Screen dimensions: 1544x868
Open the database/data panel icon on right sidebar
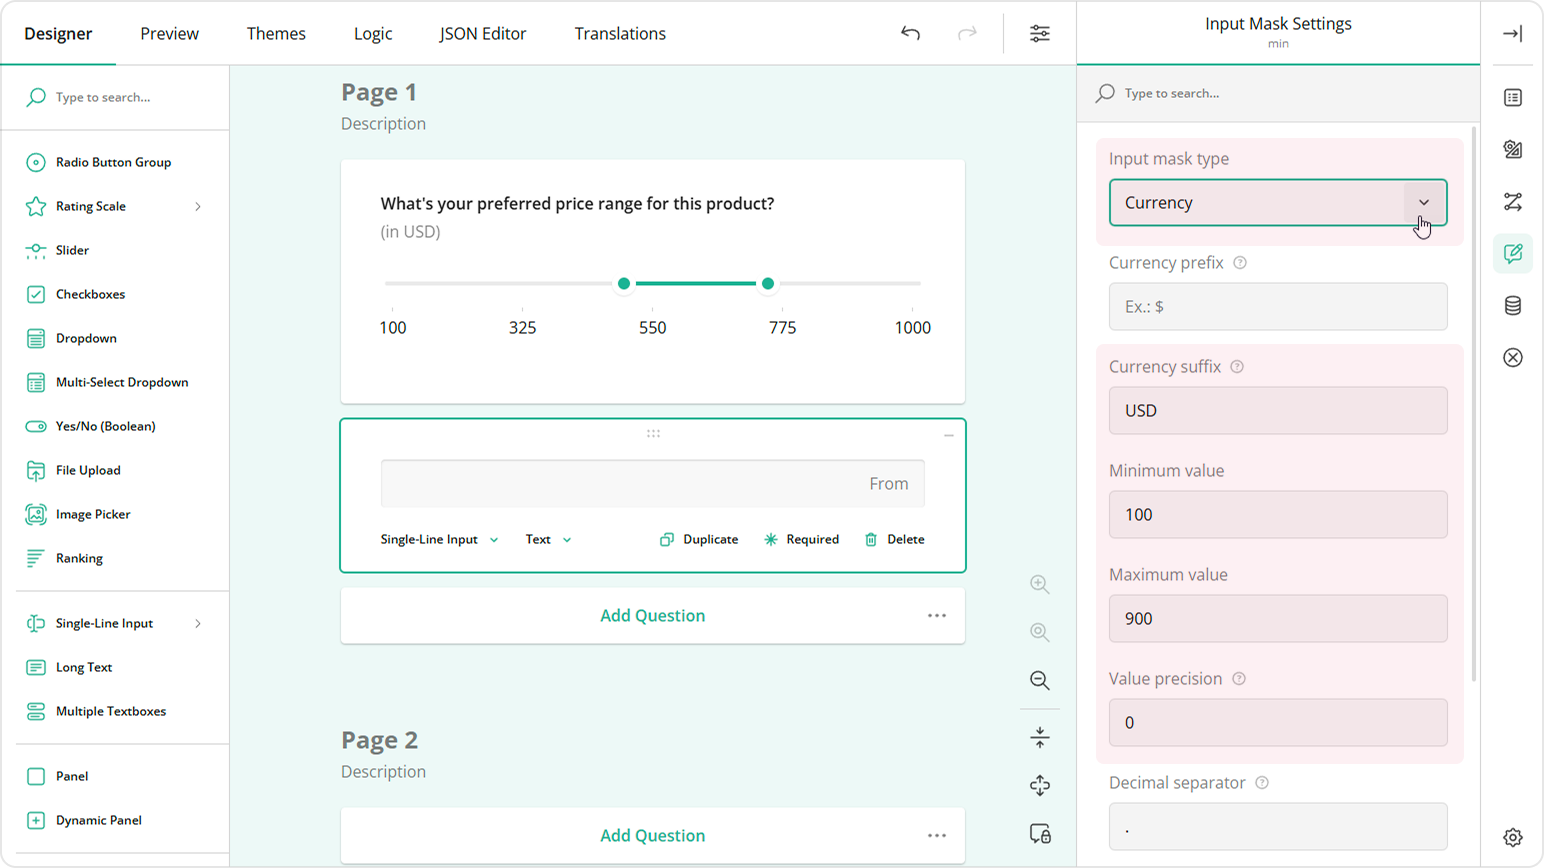(1513, 305)
